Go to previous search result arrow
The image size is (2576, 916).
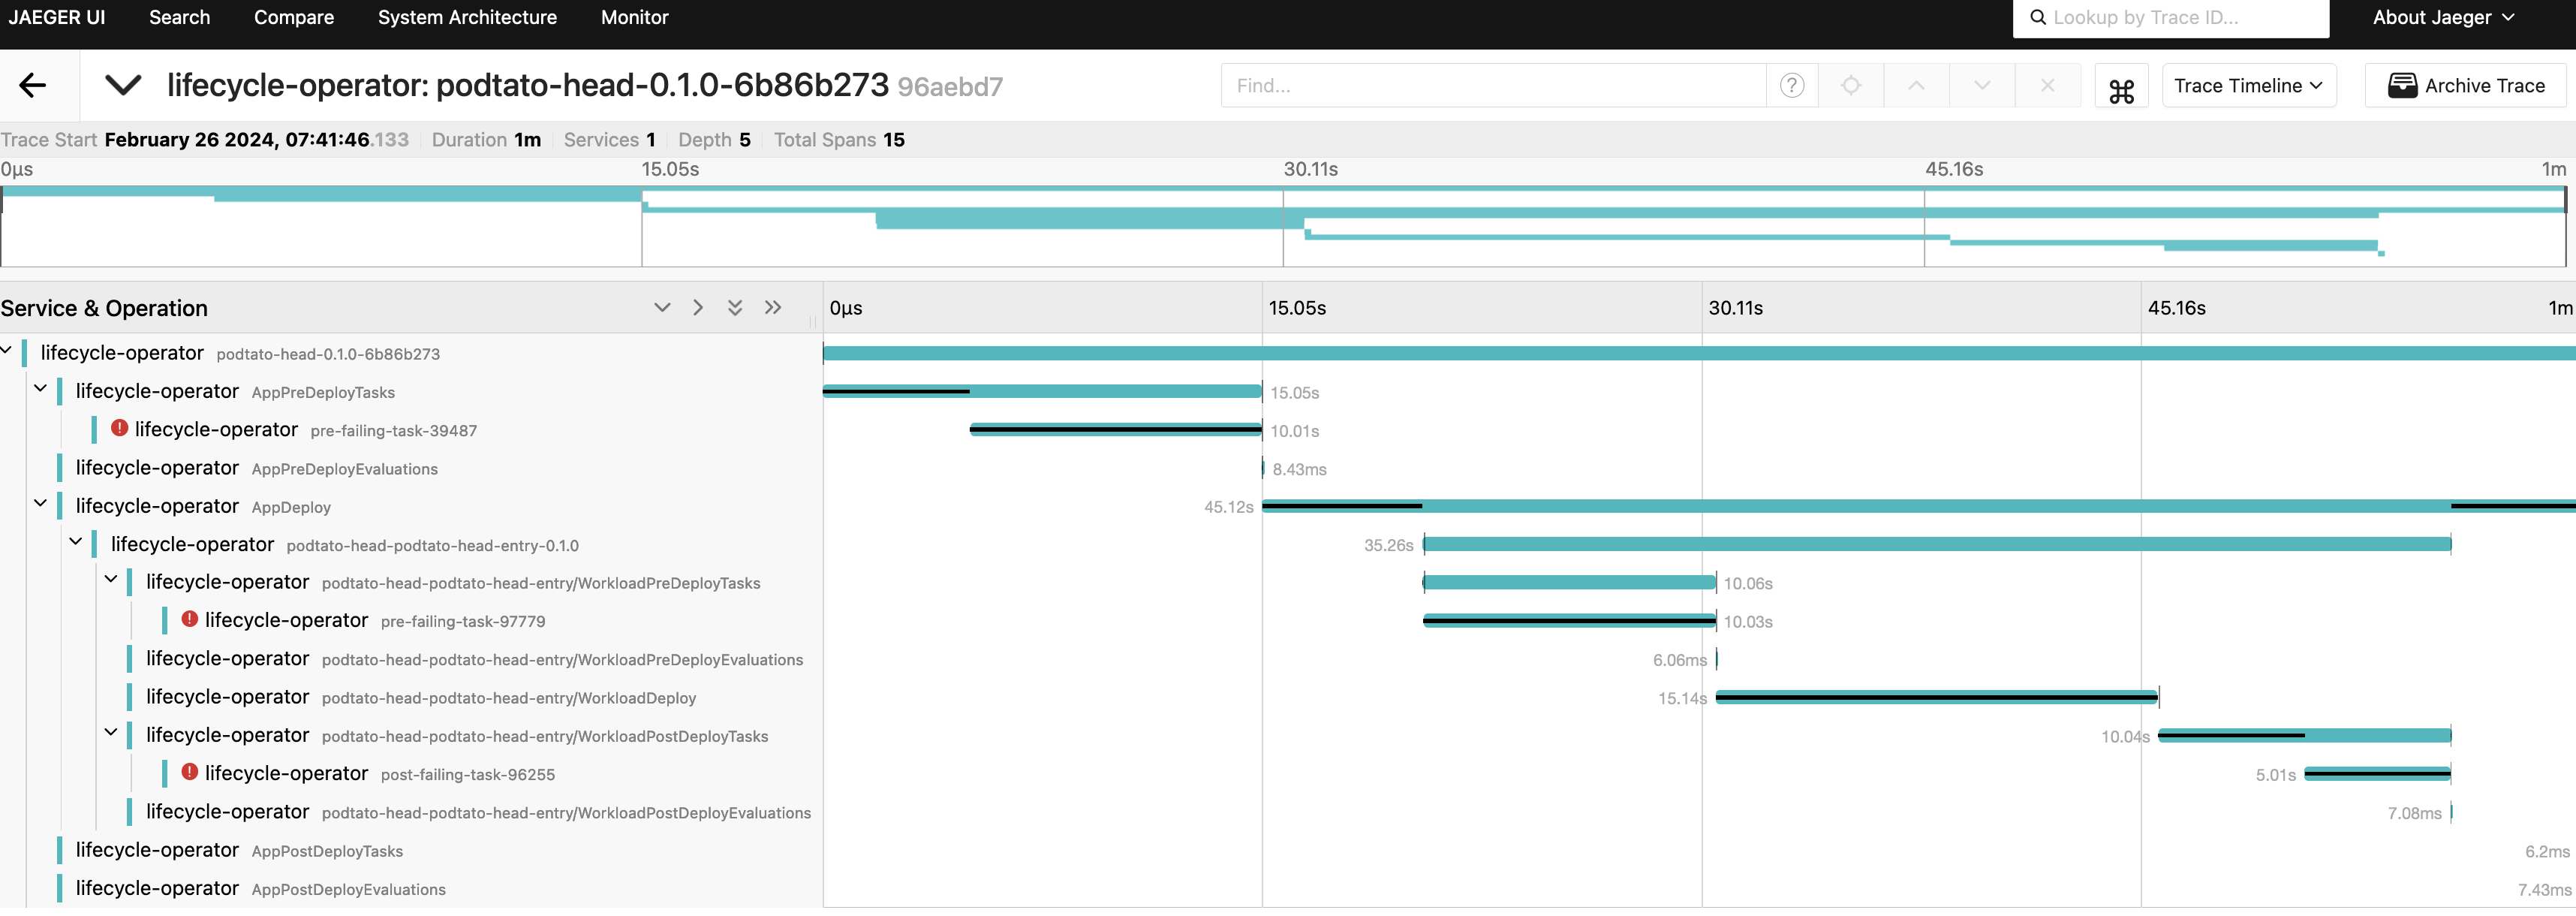[1915, 86]
